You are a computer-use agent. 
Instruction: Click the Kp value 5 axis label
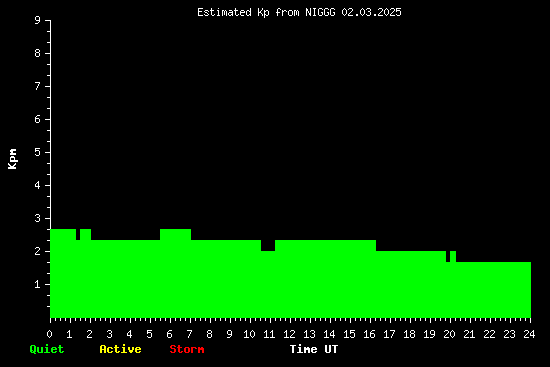point(38,152)
